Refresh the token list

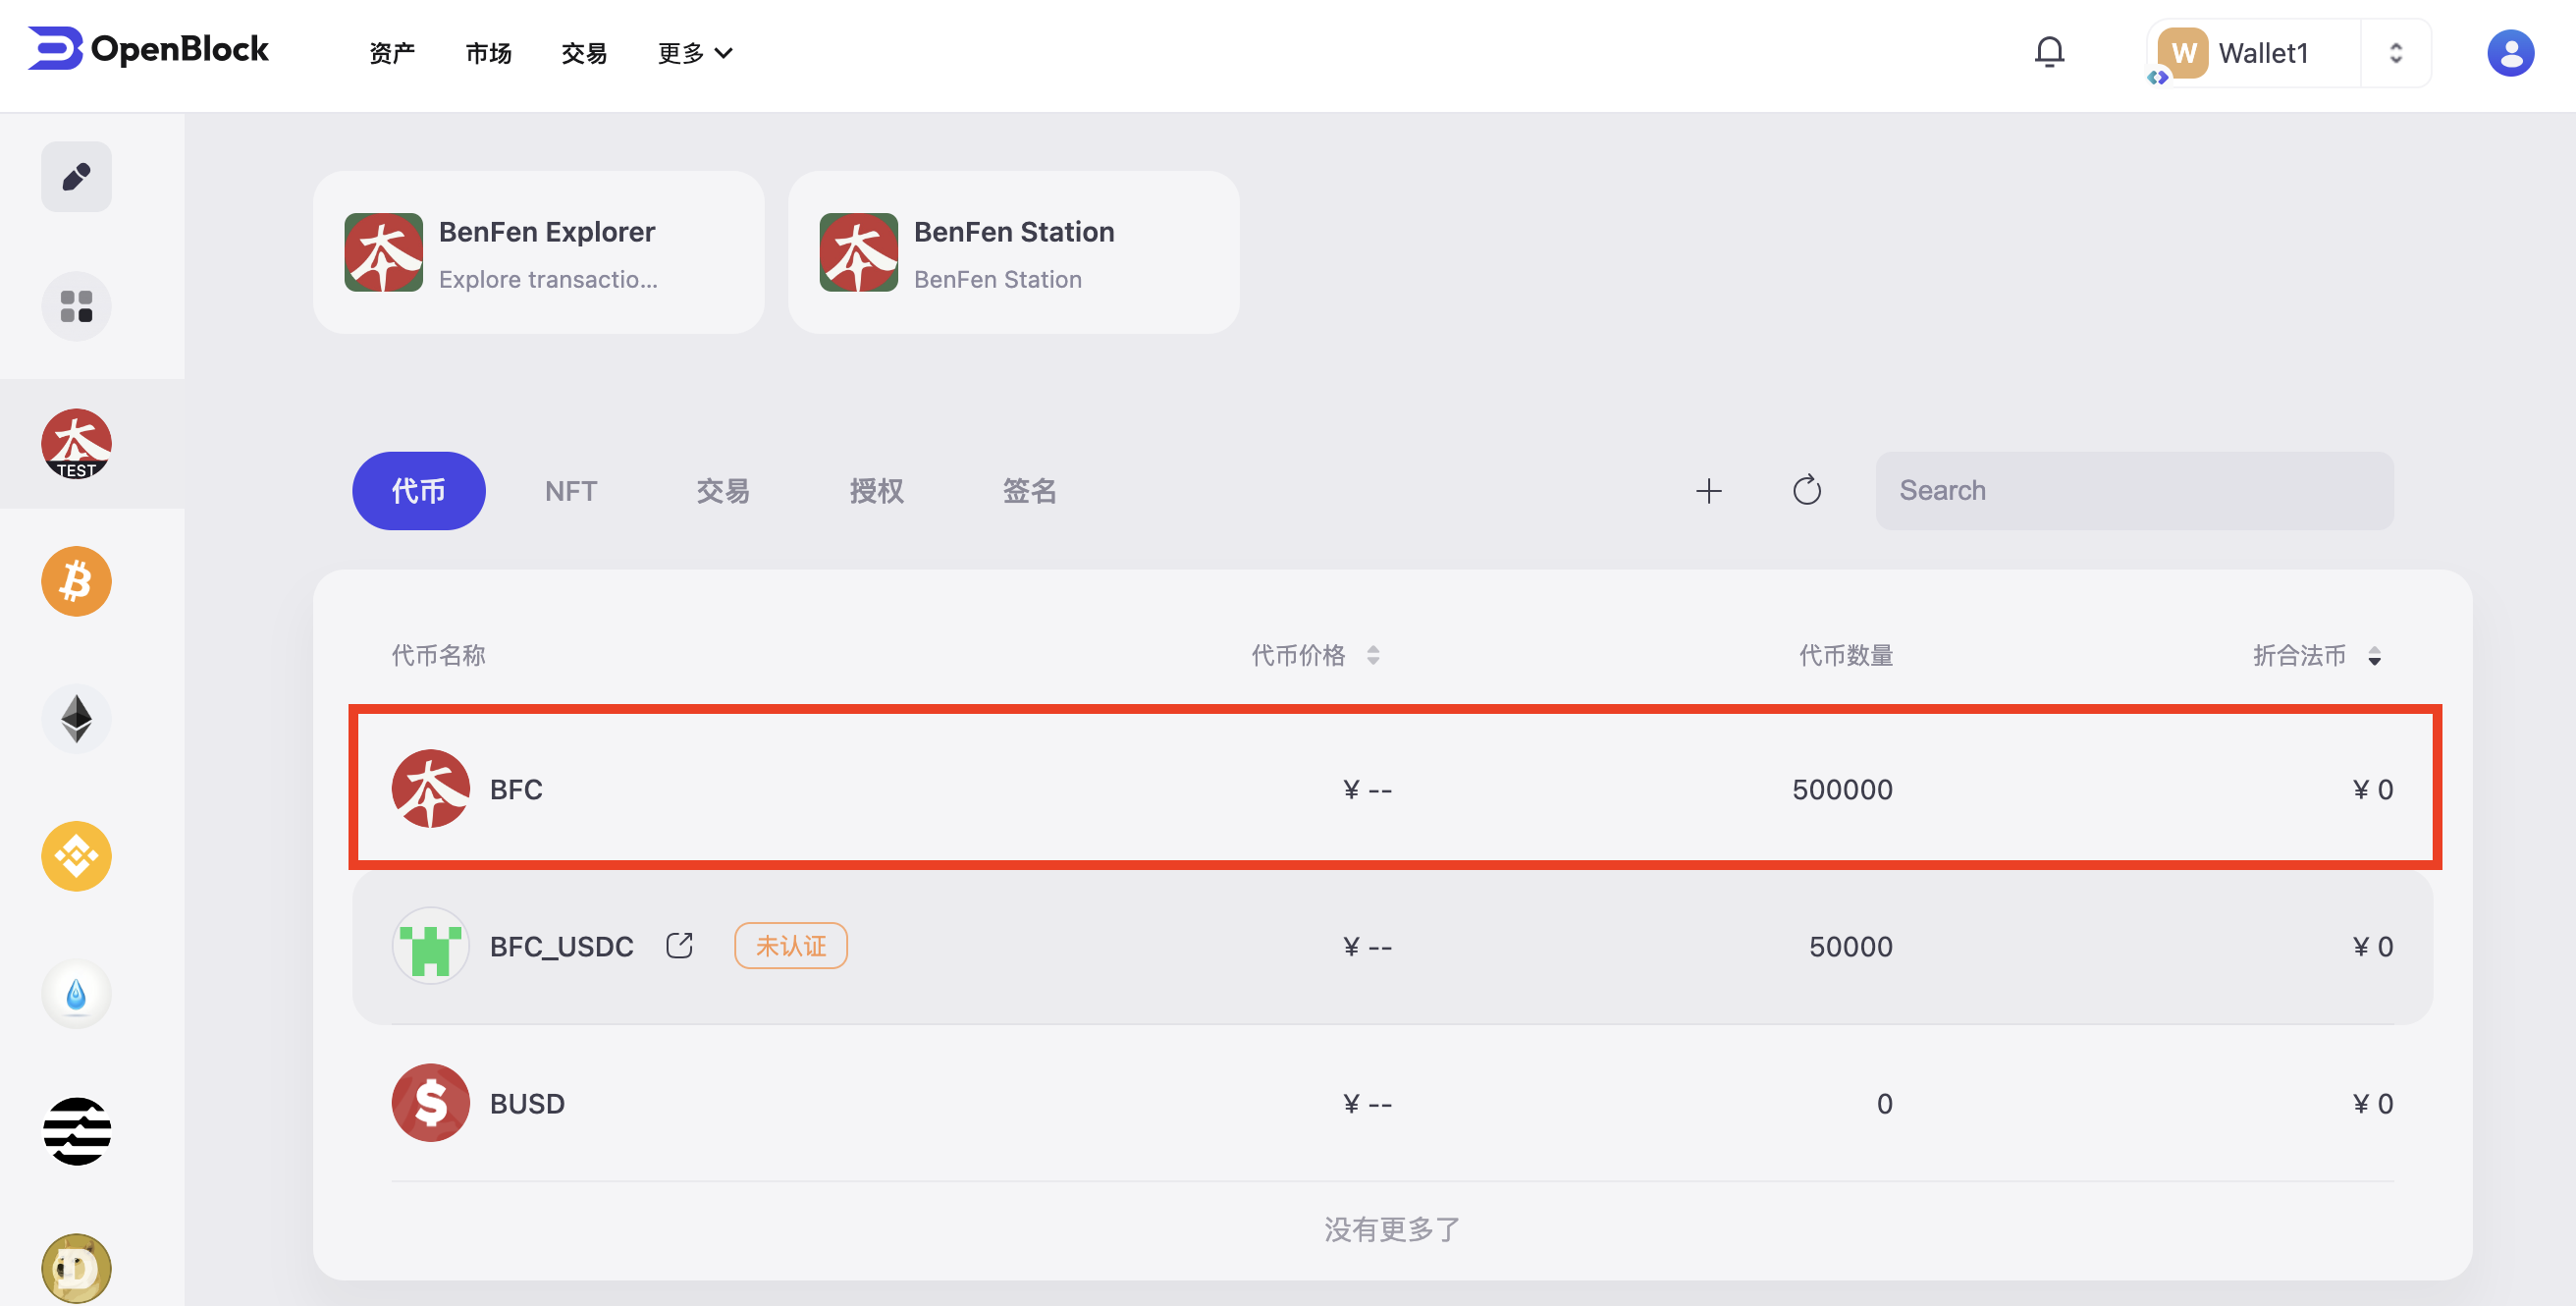click(x=1806, y=491)
